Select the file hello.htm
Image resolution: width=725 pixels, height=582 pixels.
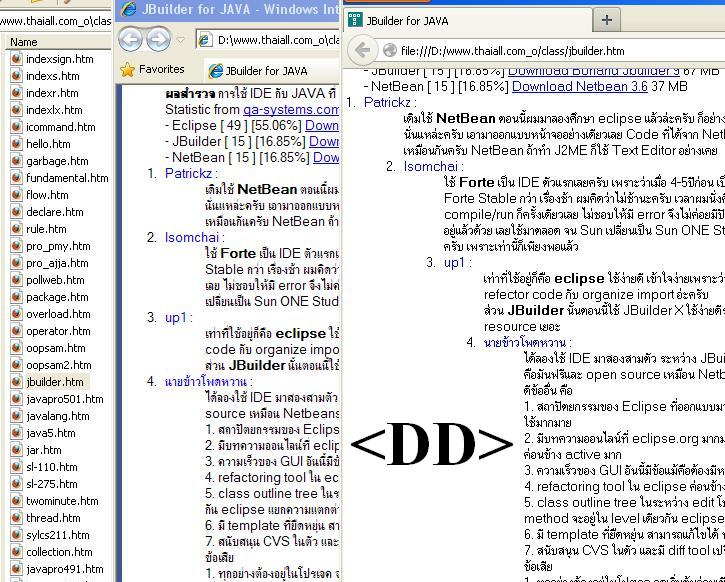click(x=48, y=144)
